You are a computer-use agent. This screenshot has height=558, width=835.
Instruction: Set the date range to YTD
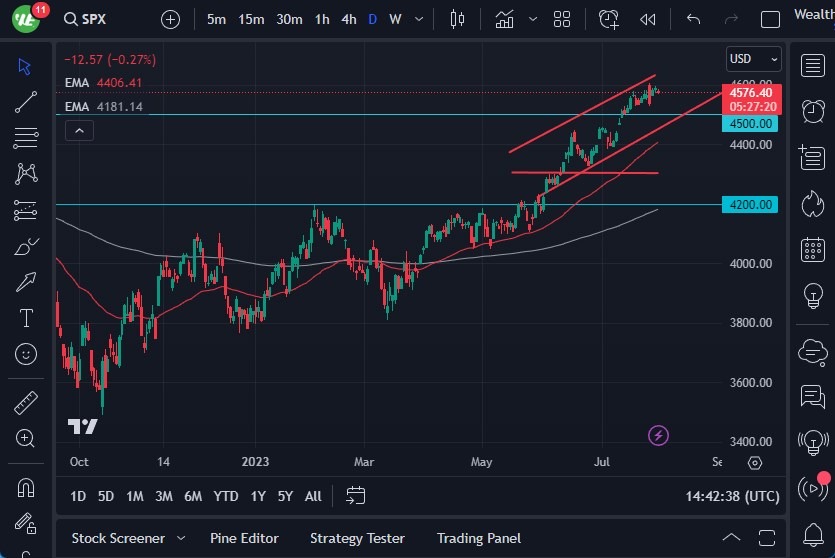[x=226, y=496]
